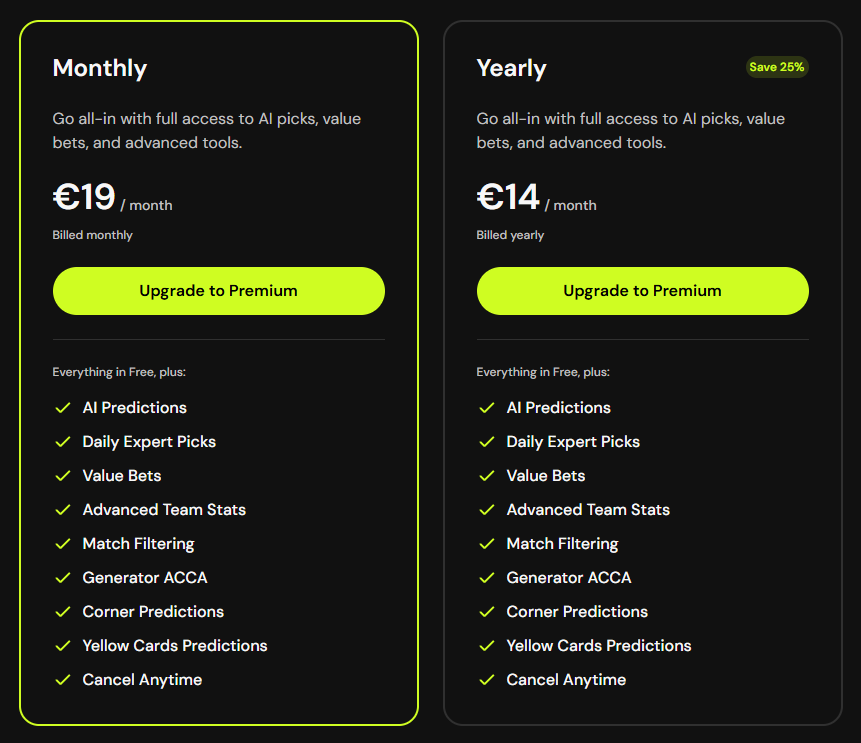Select the Yearly plan heading
861x743 pixels.
511,69
